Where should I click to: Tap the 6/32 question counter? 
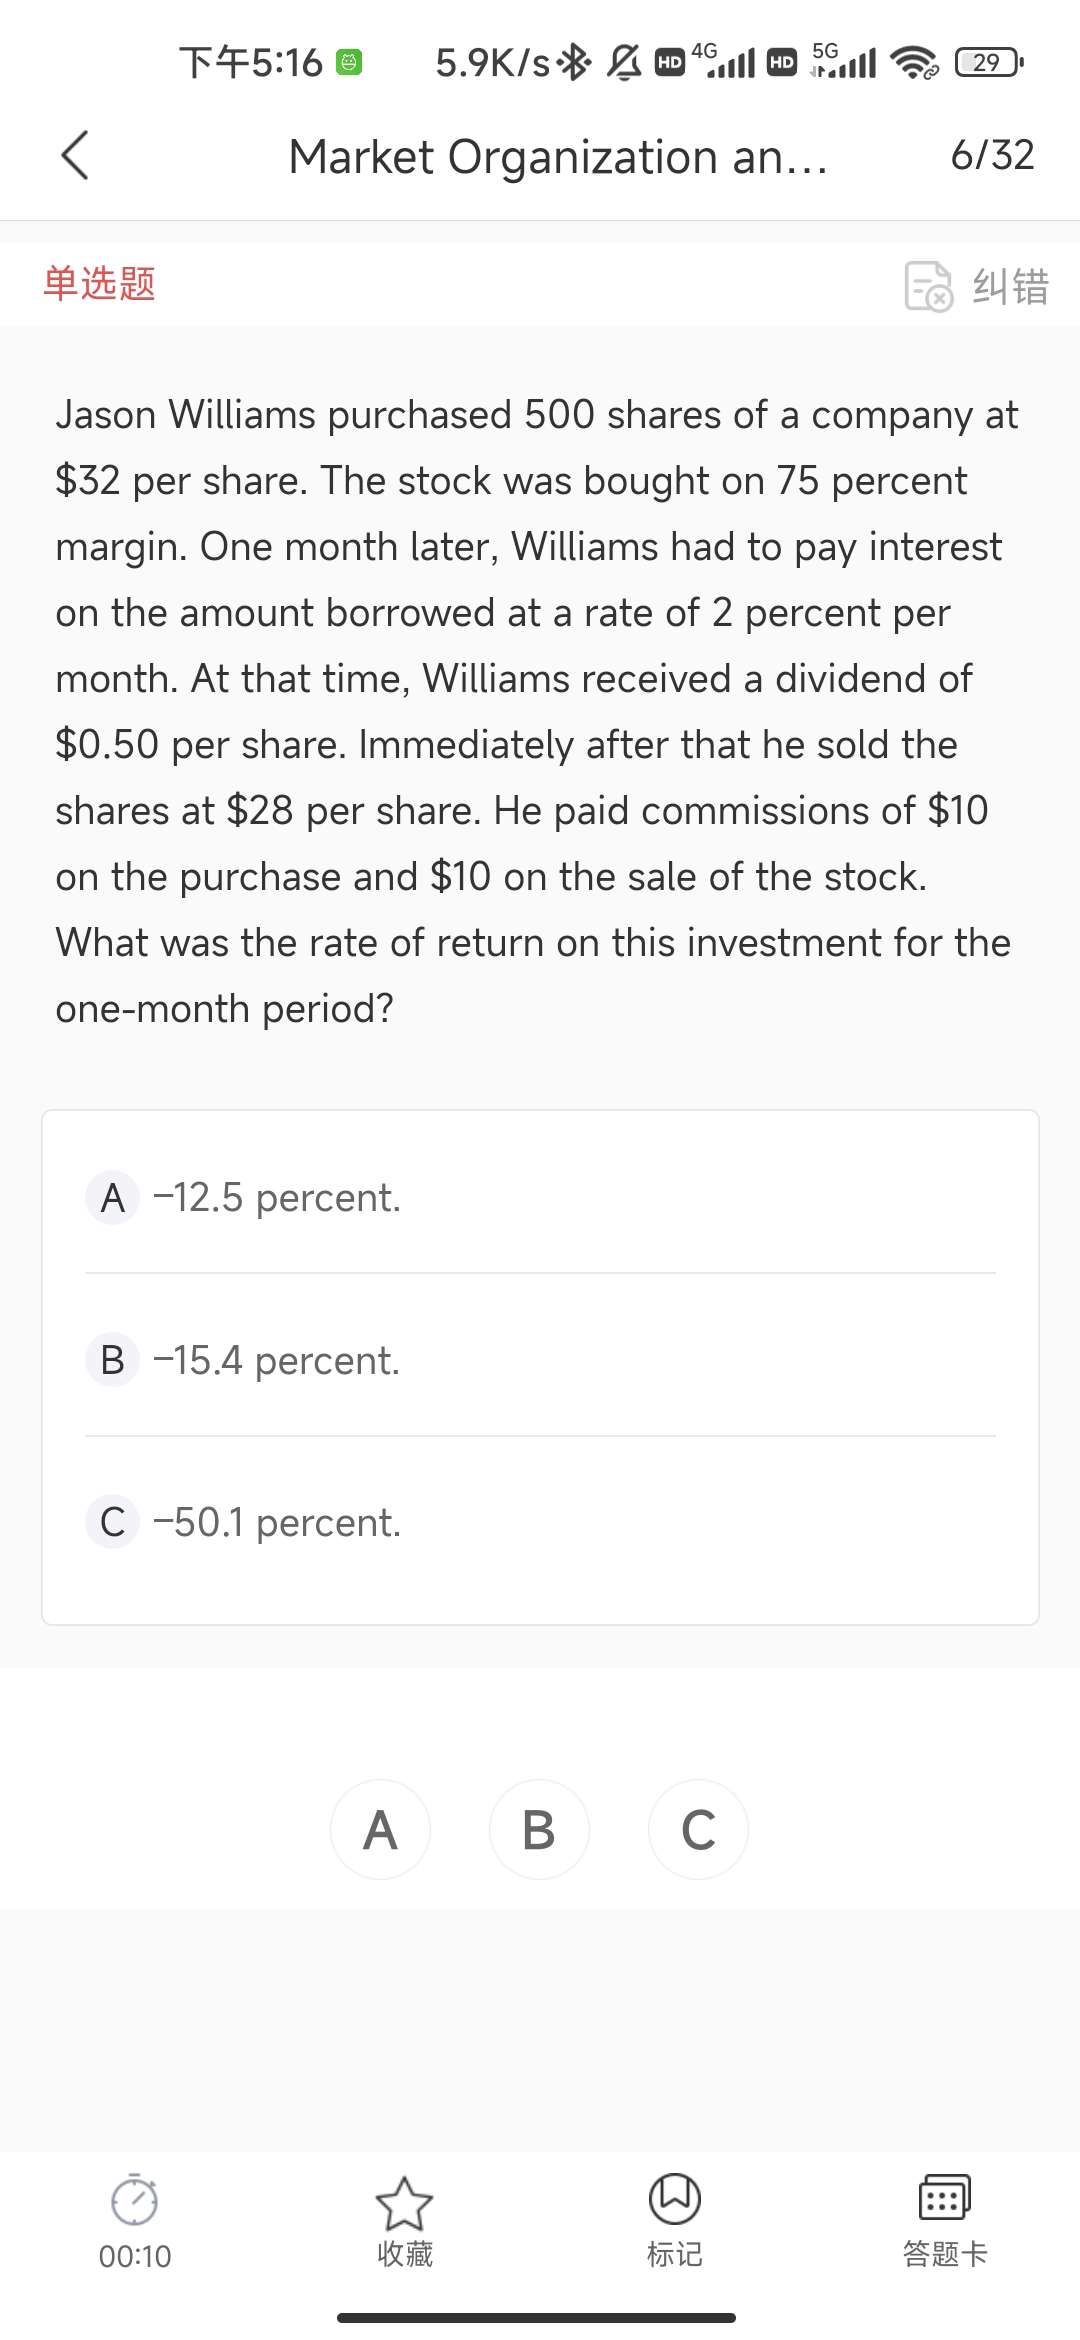point(992,155)
